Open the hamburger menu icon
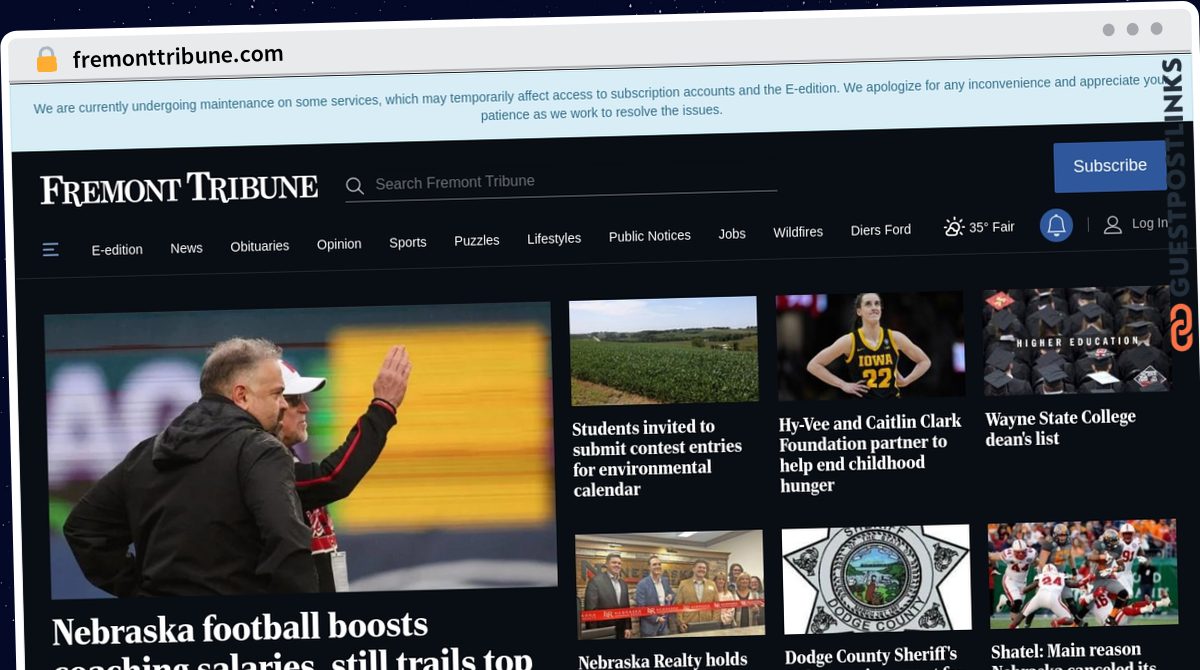1200x670 pixels. coord(51,249)
